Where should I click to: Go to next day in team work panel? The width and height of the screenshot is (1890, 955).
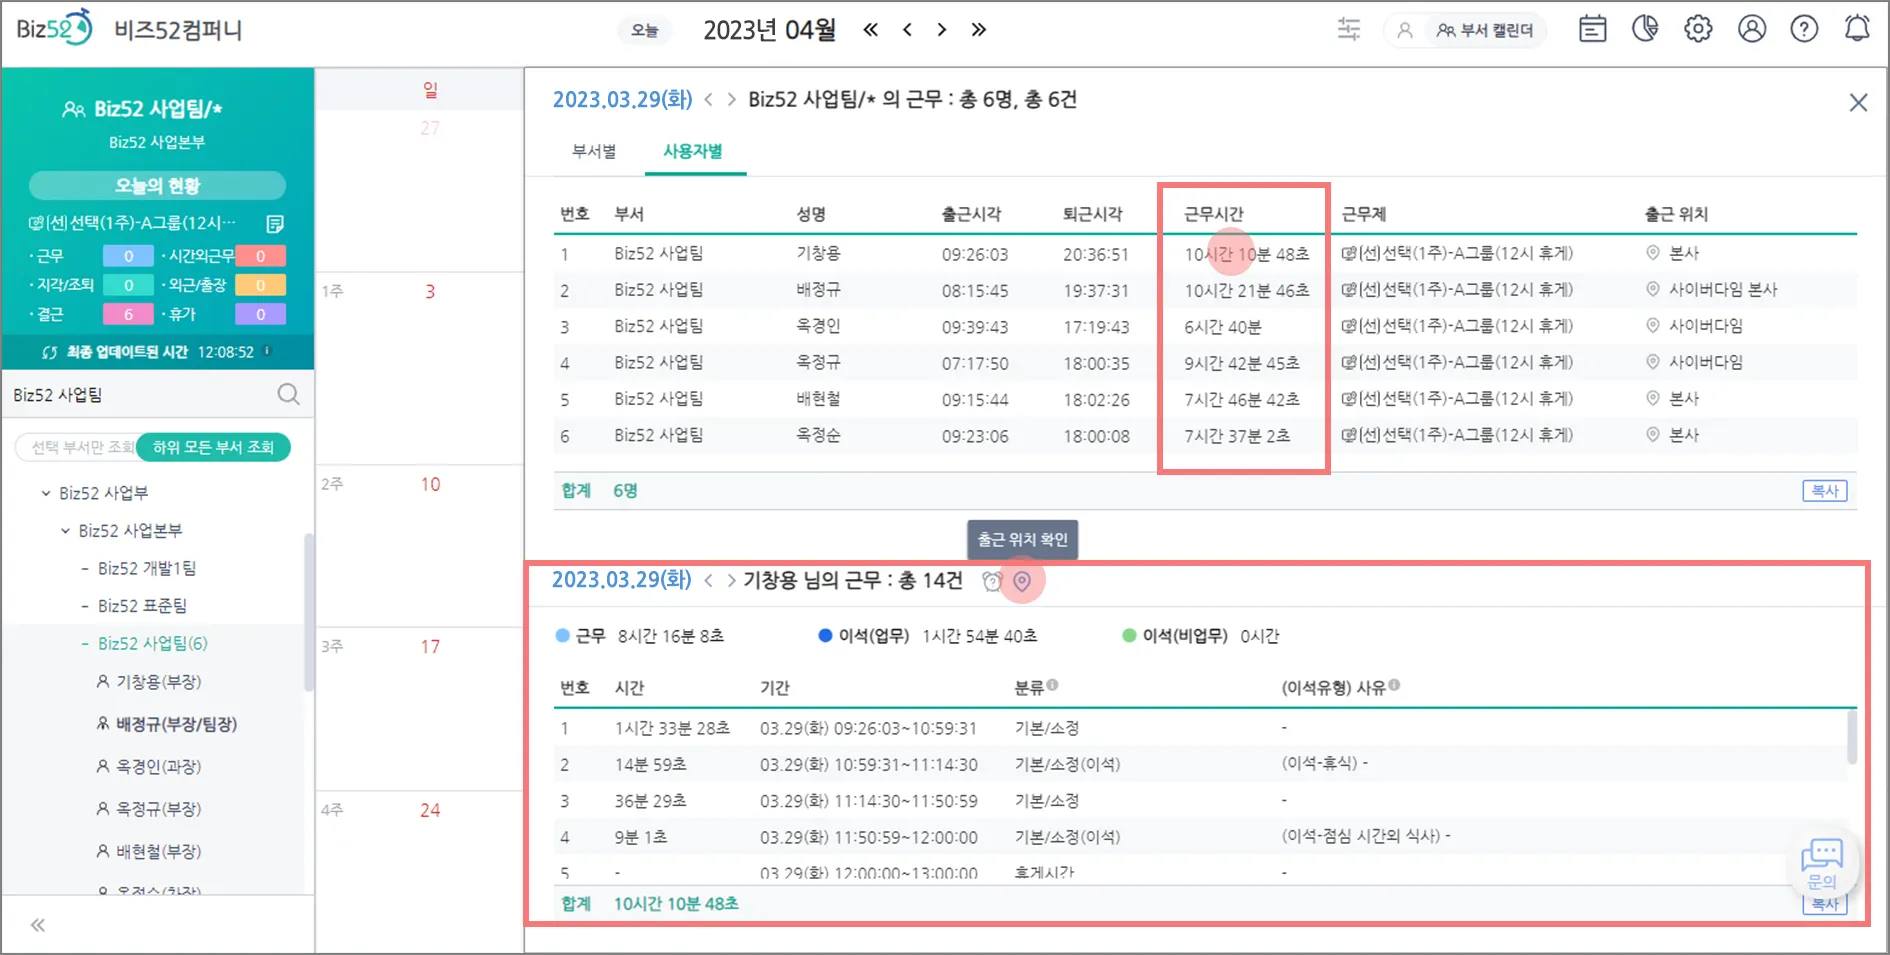coord(732,100)
